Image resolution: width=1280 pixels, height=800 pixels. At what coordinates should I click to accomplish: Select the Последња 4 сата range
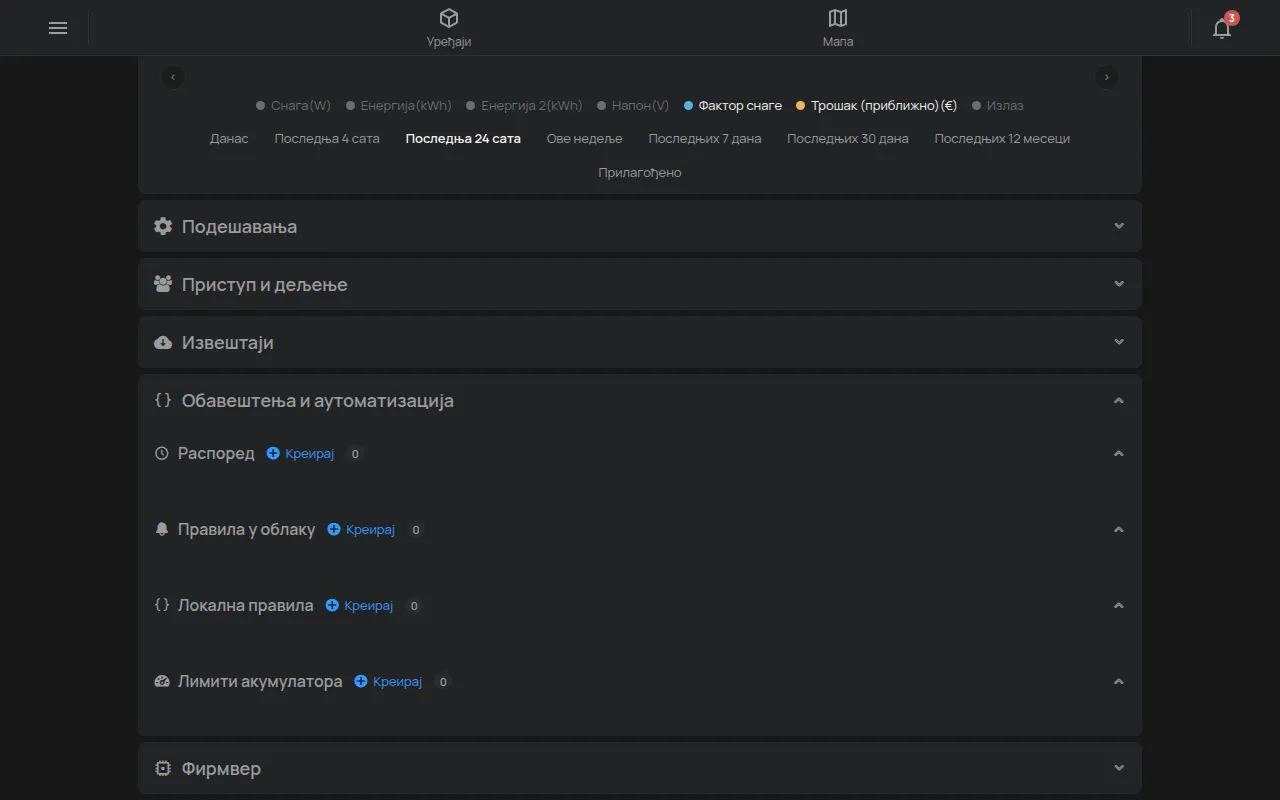click(x=327, y=139)
